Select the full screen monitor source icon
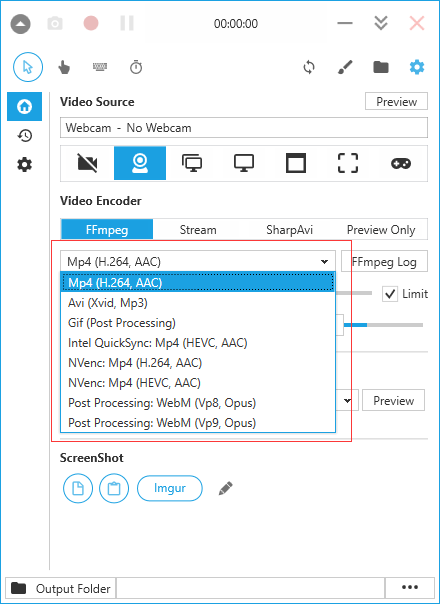This screenshot has width=440, height=604. tap(244, 163)
